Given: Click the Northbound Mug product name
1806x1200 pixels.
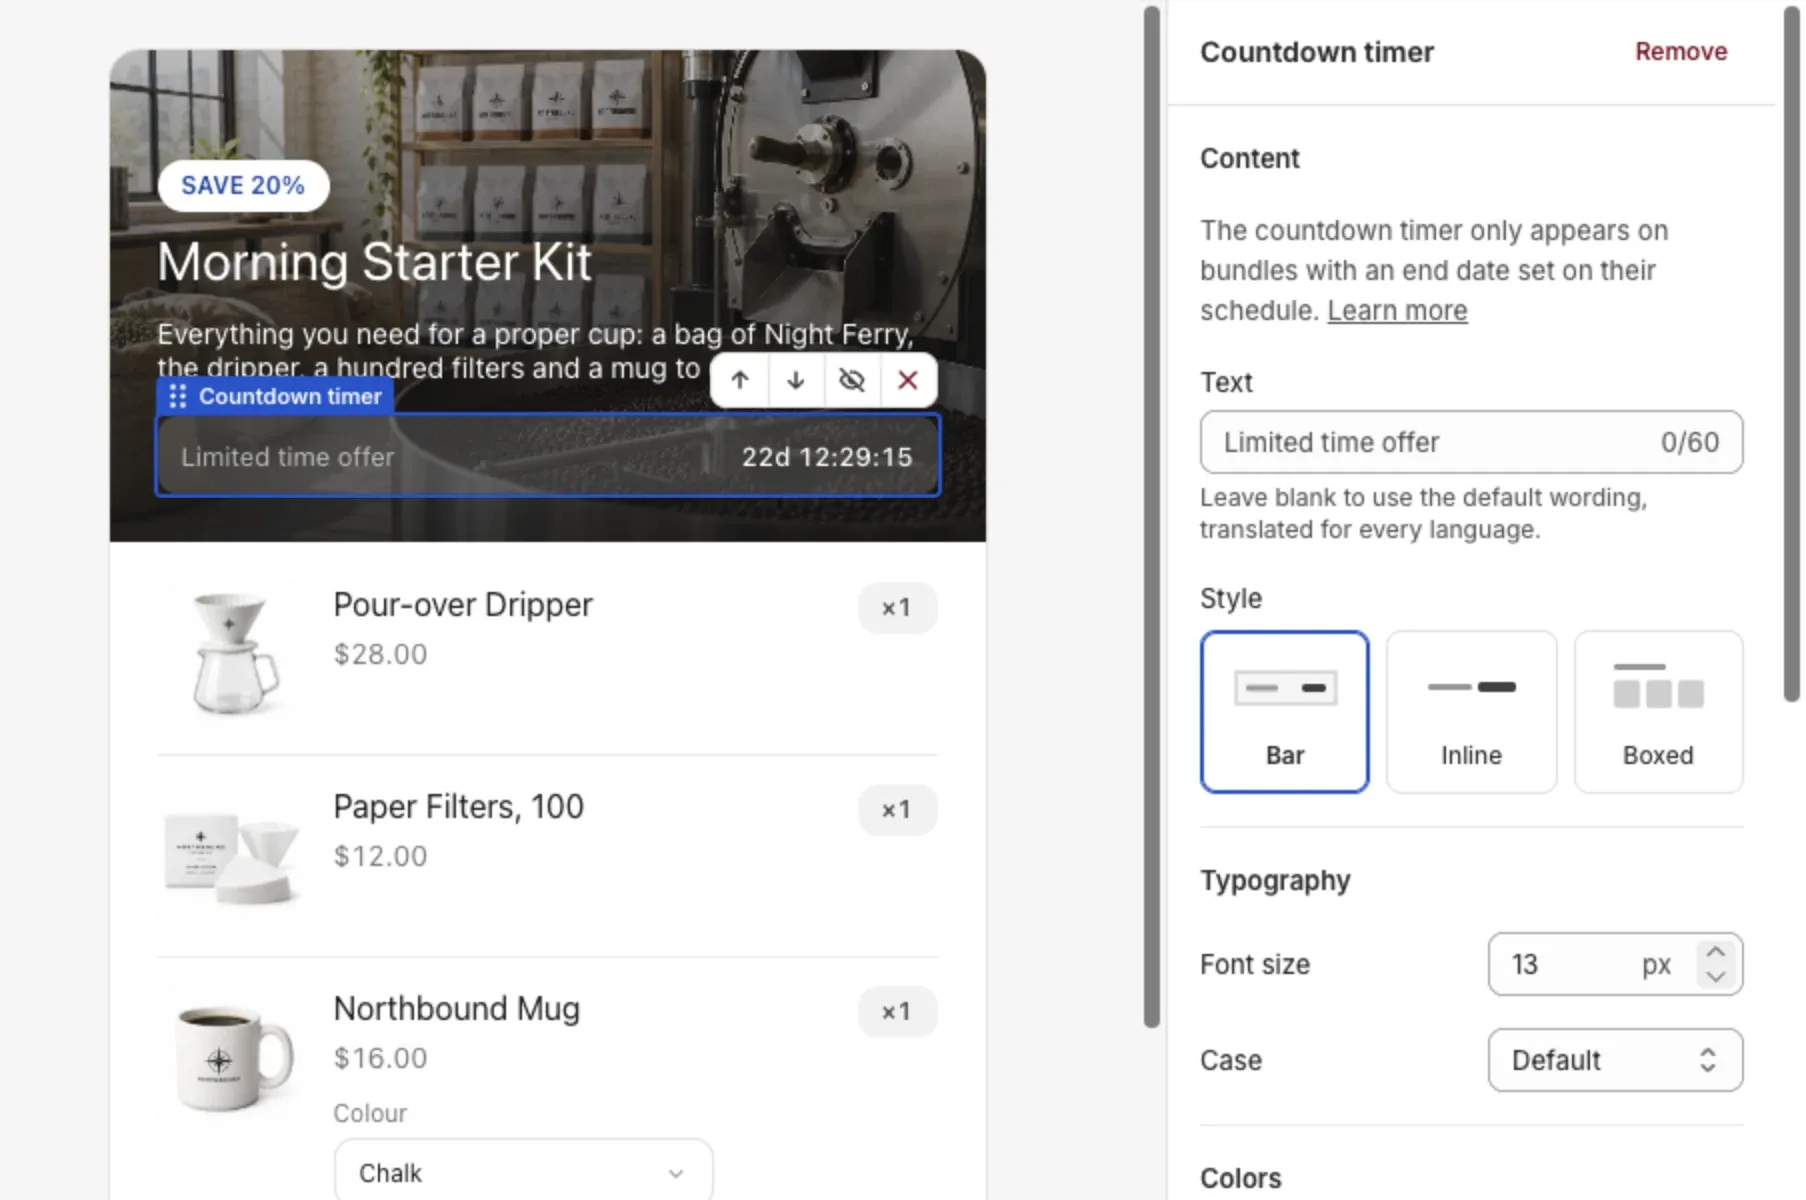Looking at the screenshot, I should (x=456, y=1009).
